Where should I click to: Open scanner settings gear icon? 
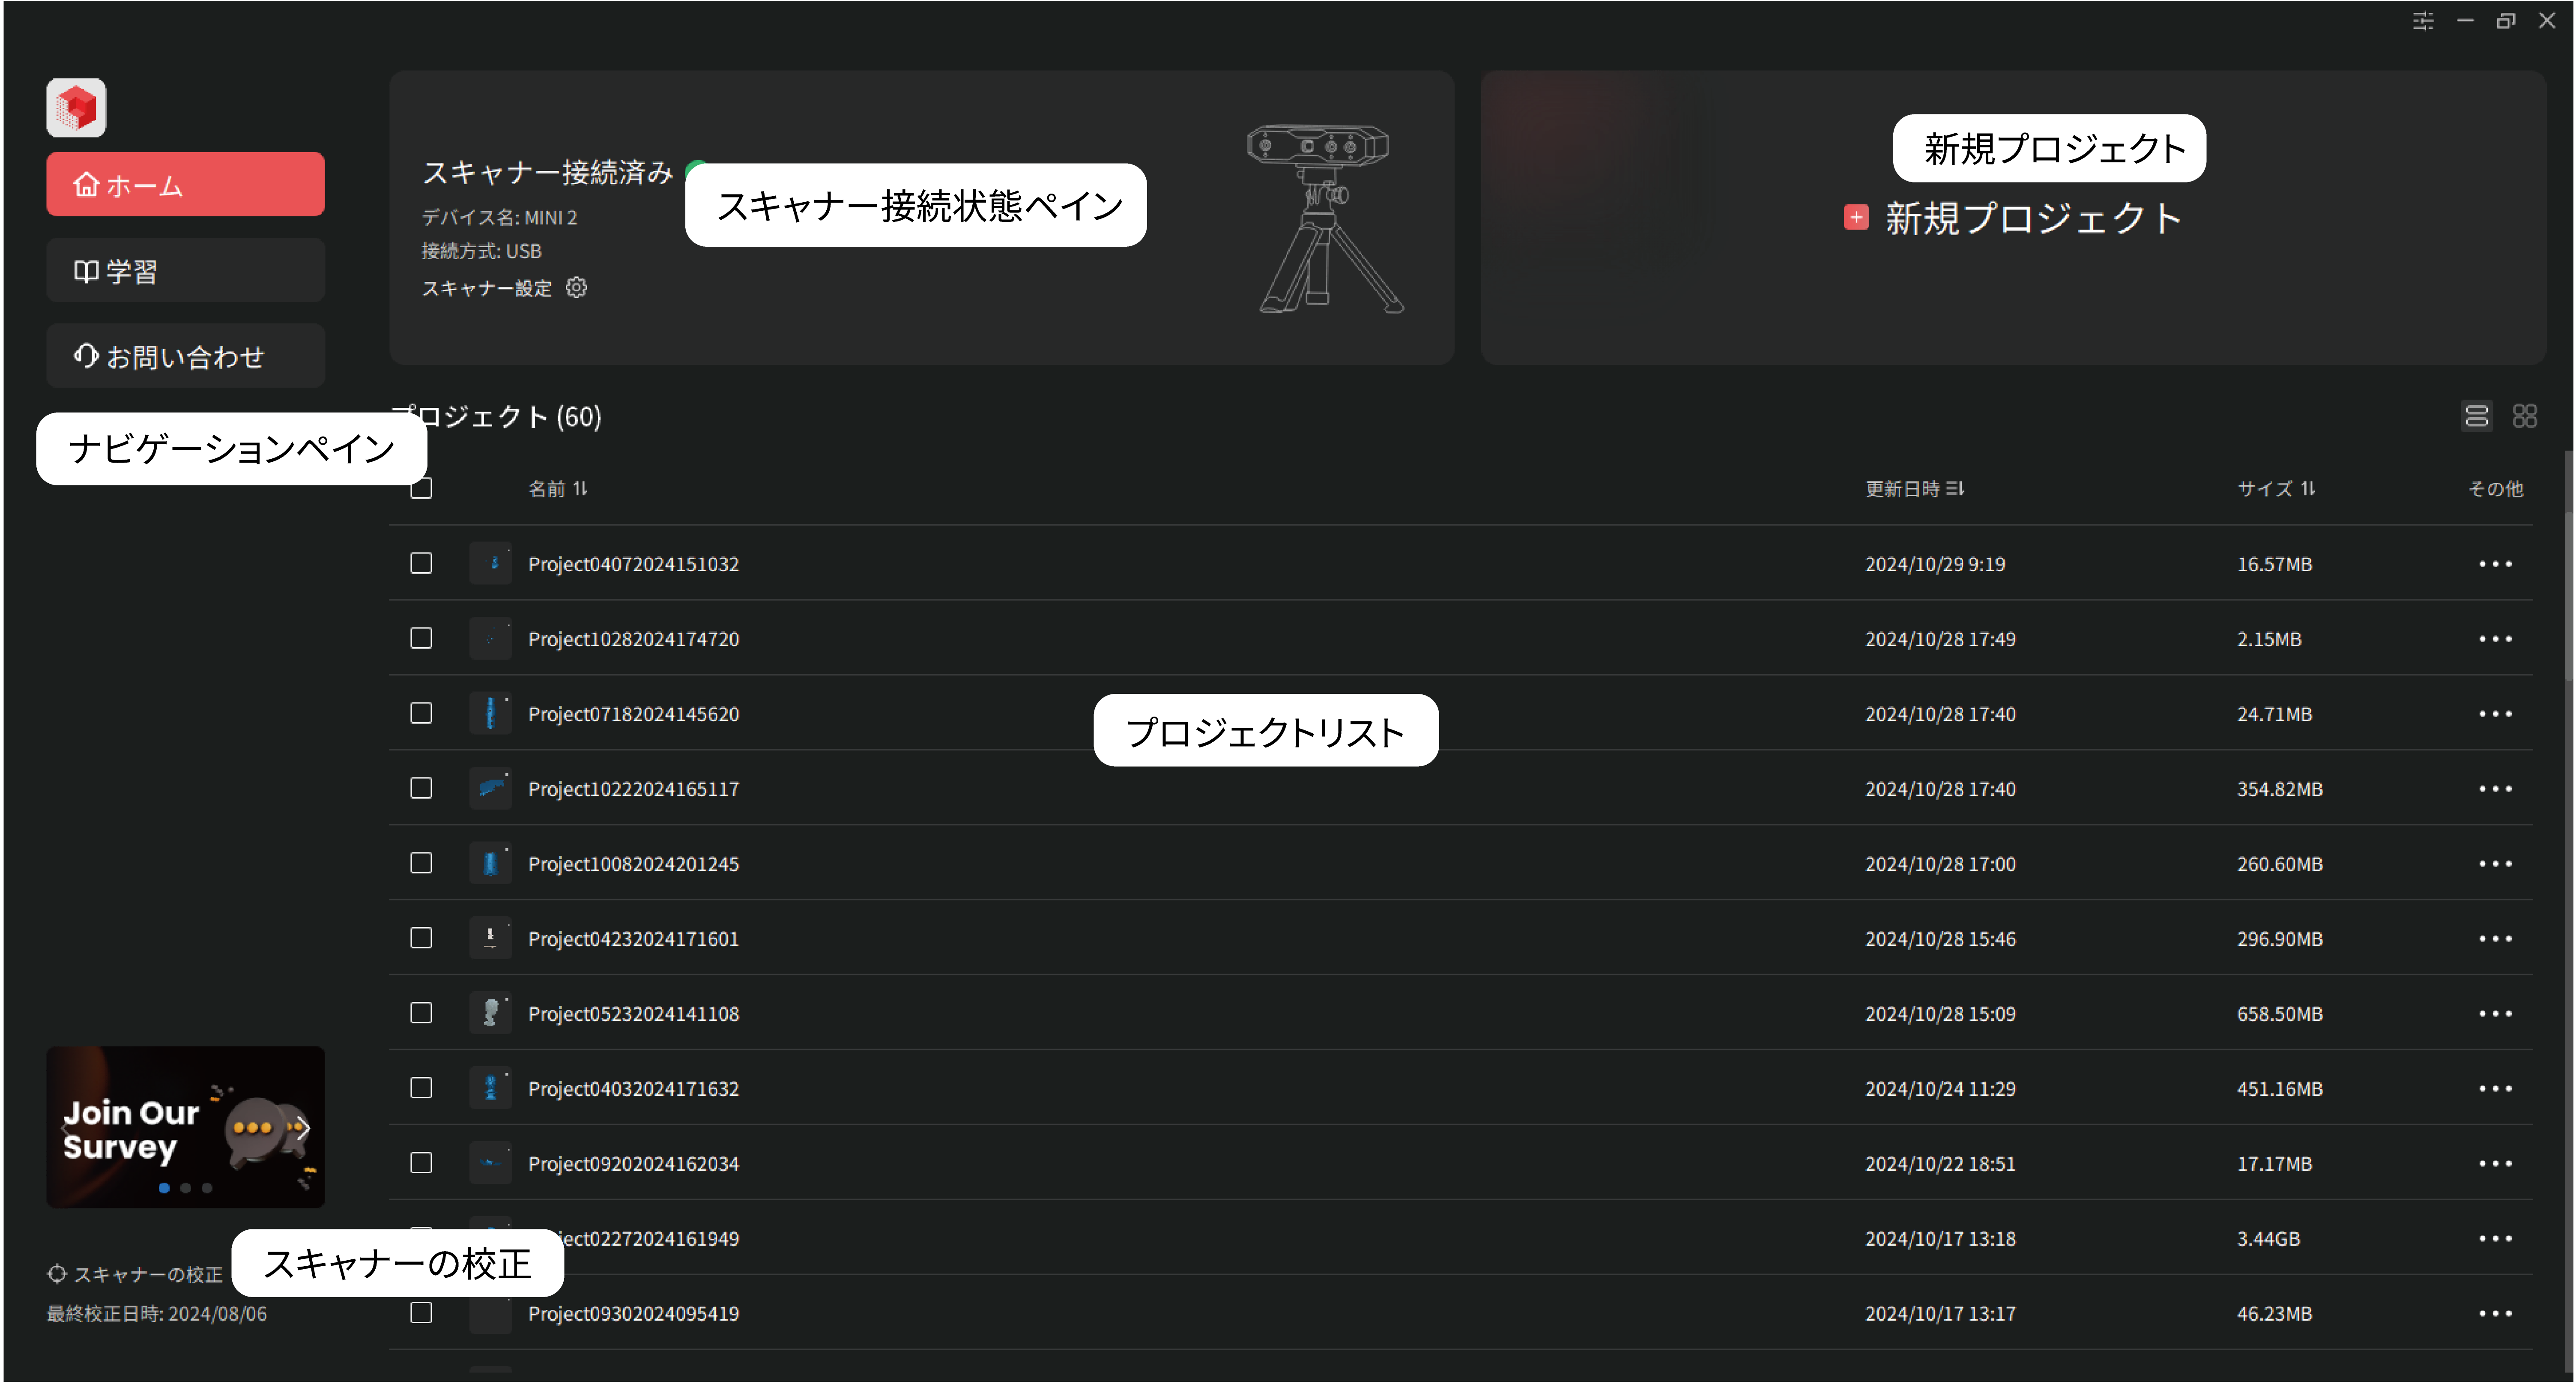(577, 288)
